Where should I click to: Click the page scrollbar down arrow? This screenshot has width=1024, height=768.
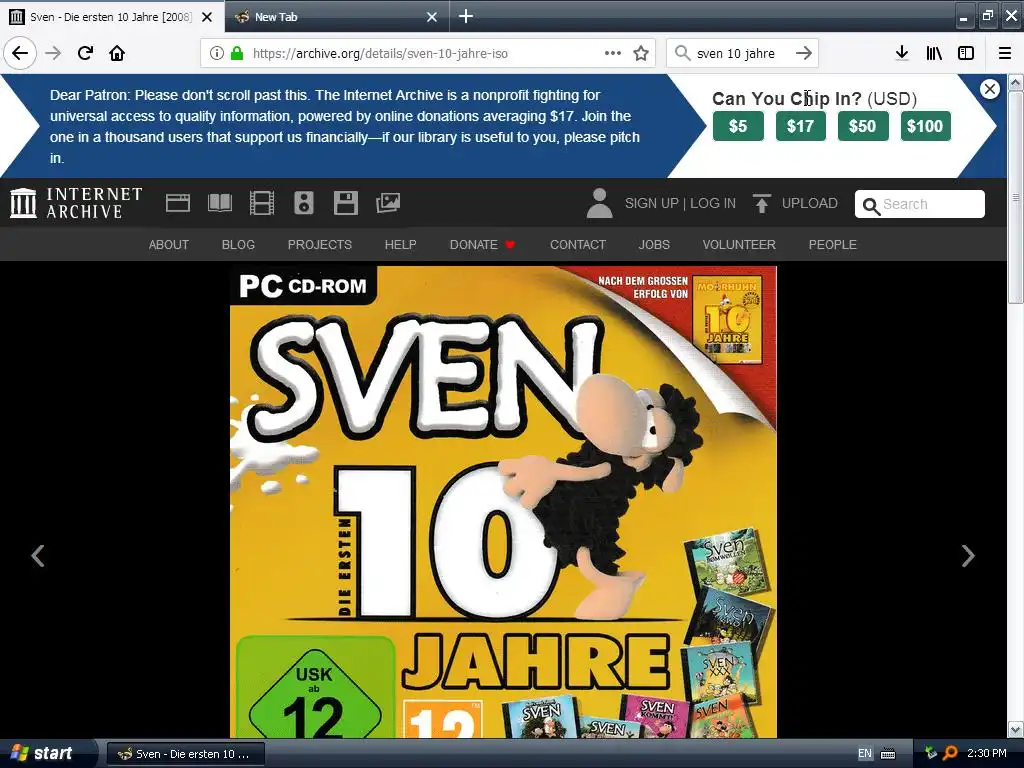click(1016, 729)
